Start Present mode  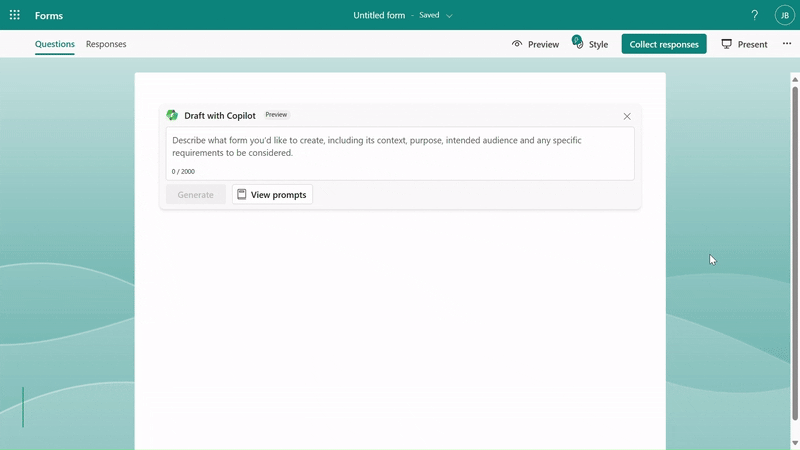point(744,44)
